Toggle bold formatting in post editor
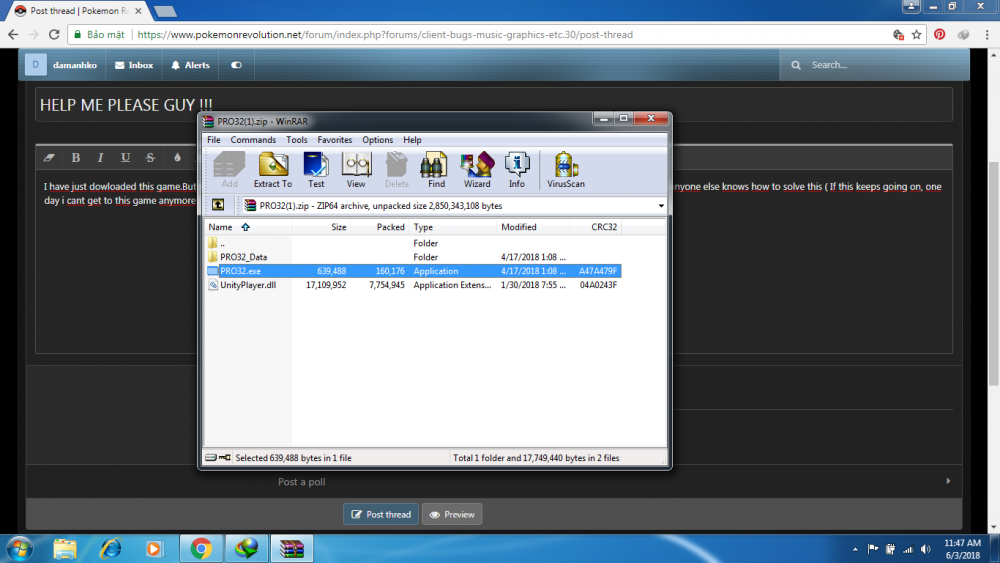The height and width of the screenshot is (563, 1000). coord(76,158)
